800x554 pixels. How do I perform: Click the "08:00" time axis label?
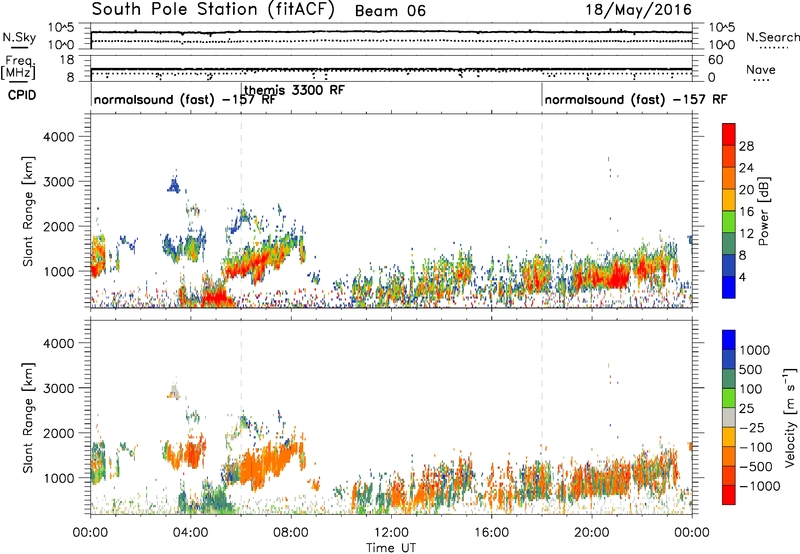coord(291,533)
